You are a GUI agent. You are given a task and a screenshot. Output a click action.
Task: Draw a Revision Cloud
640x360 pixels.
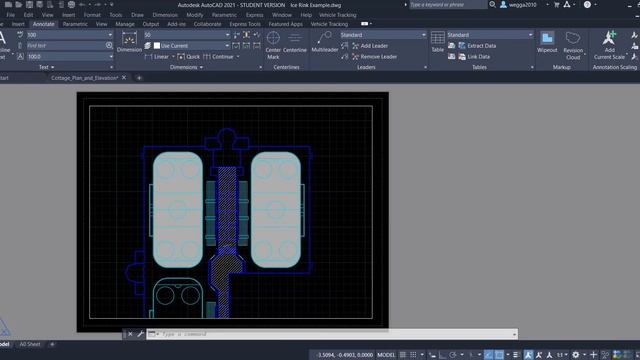pos(573,46)
